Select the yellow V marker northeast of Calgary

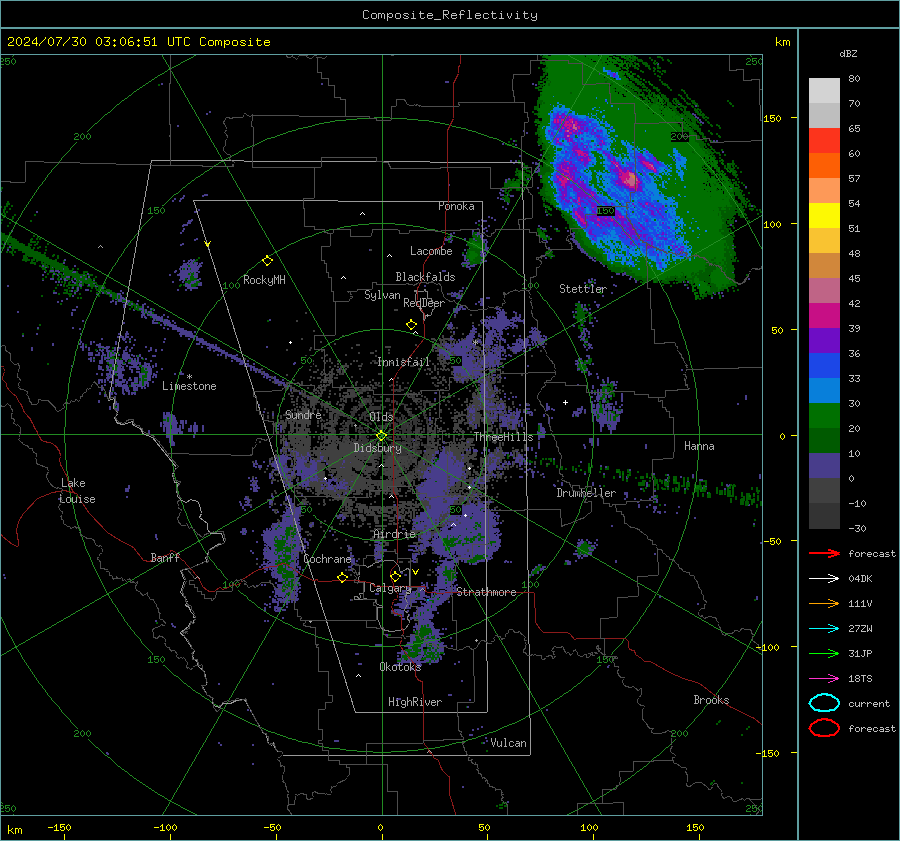[x=415, y=572]
